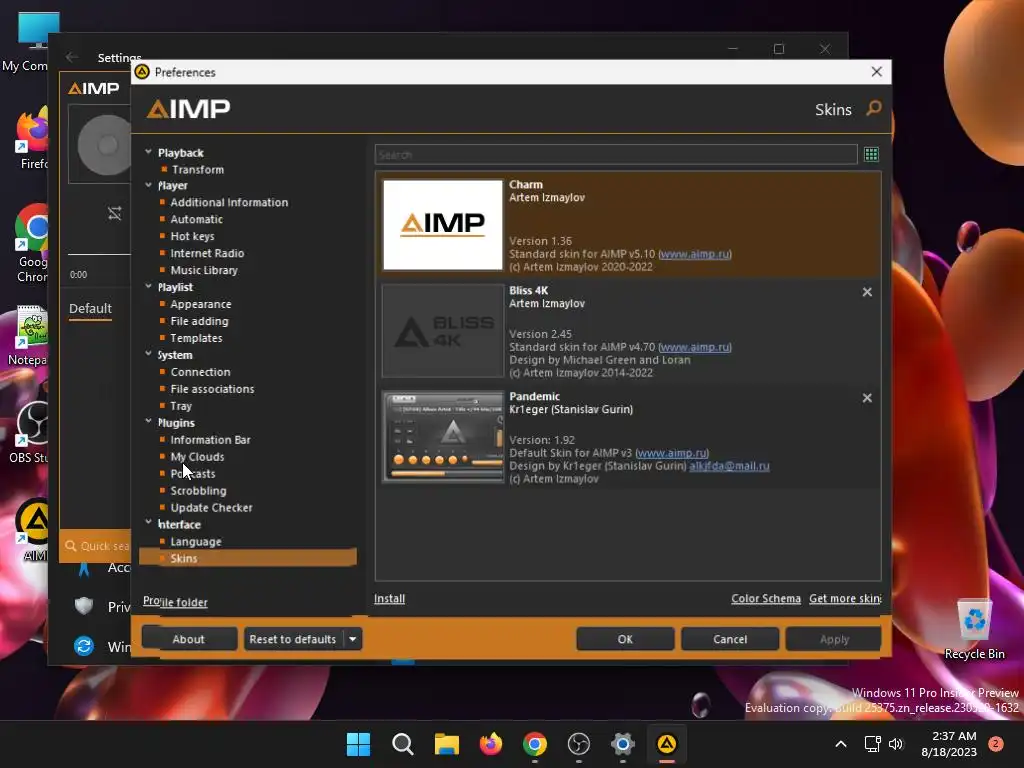Close the Preferences dialog
This screenshot has width=1024, height=768.
click(x=876, y=72)
